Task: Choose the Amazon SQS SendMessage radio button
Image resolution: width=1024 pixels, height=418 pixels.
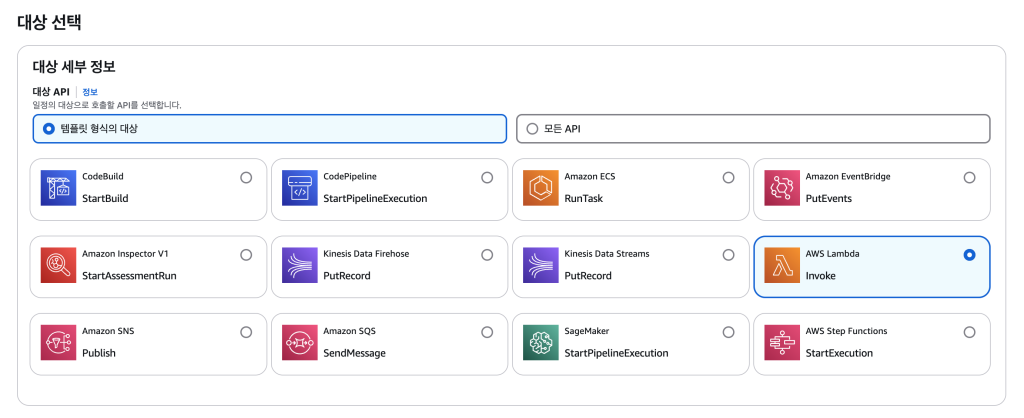Action: pyautogui.click(x=487, y=332)
